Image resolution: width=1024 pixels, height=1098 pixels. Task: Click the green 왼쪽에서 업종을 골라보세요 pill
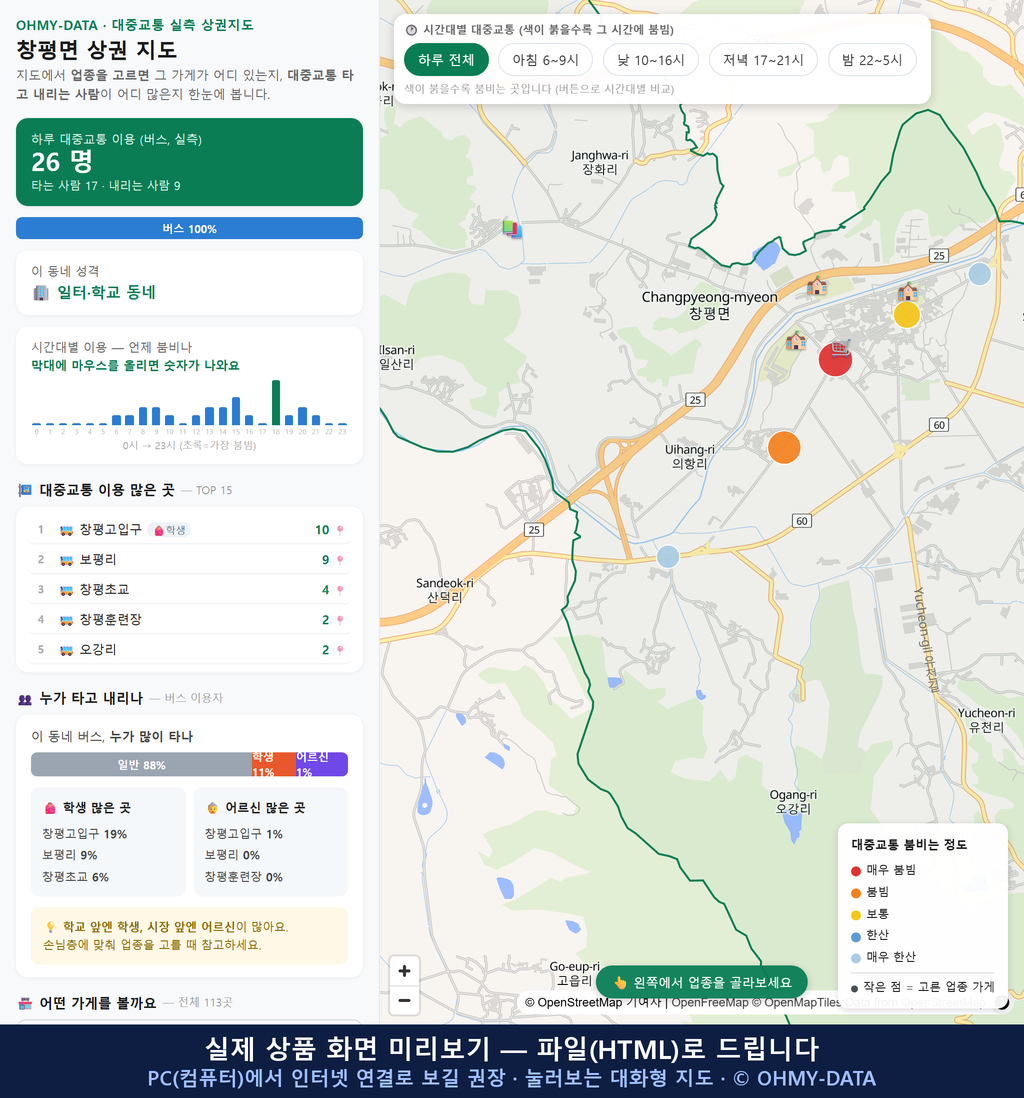[x=702, y=982]
